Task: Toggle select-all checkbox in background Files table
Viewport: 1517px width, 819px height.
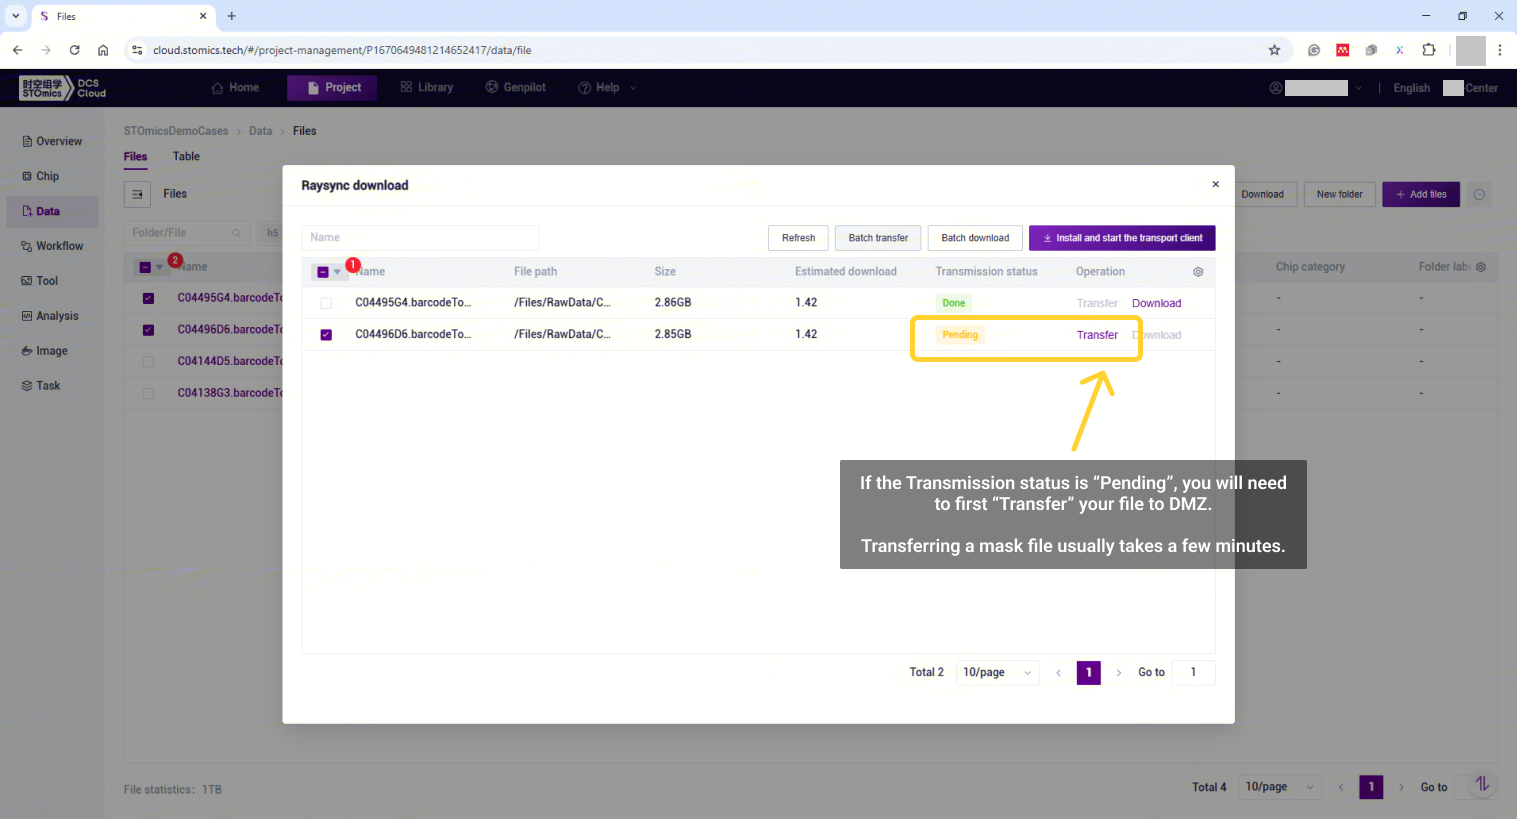Action: coord(145,267)
